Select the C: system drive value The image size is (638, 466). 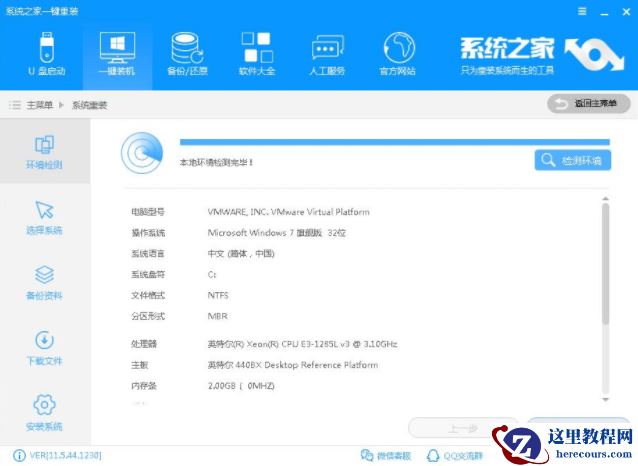pos(212,275)
